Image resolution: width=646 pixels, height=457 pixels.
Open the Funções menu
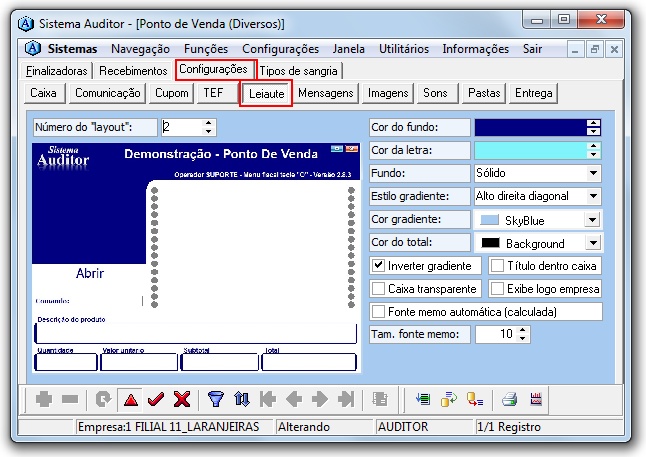(x=206, y=49)
